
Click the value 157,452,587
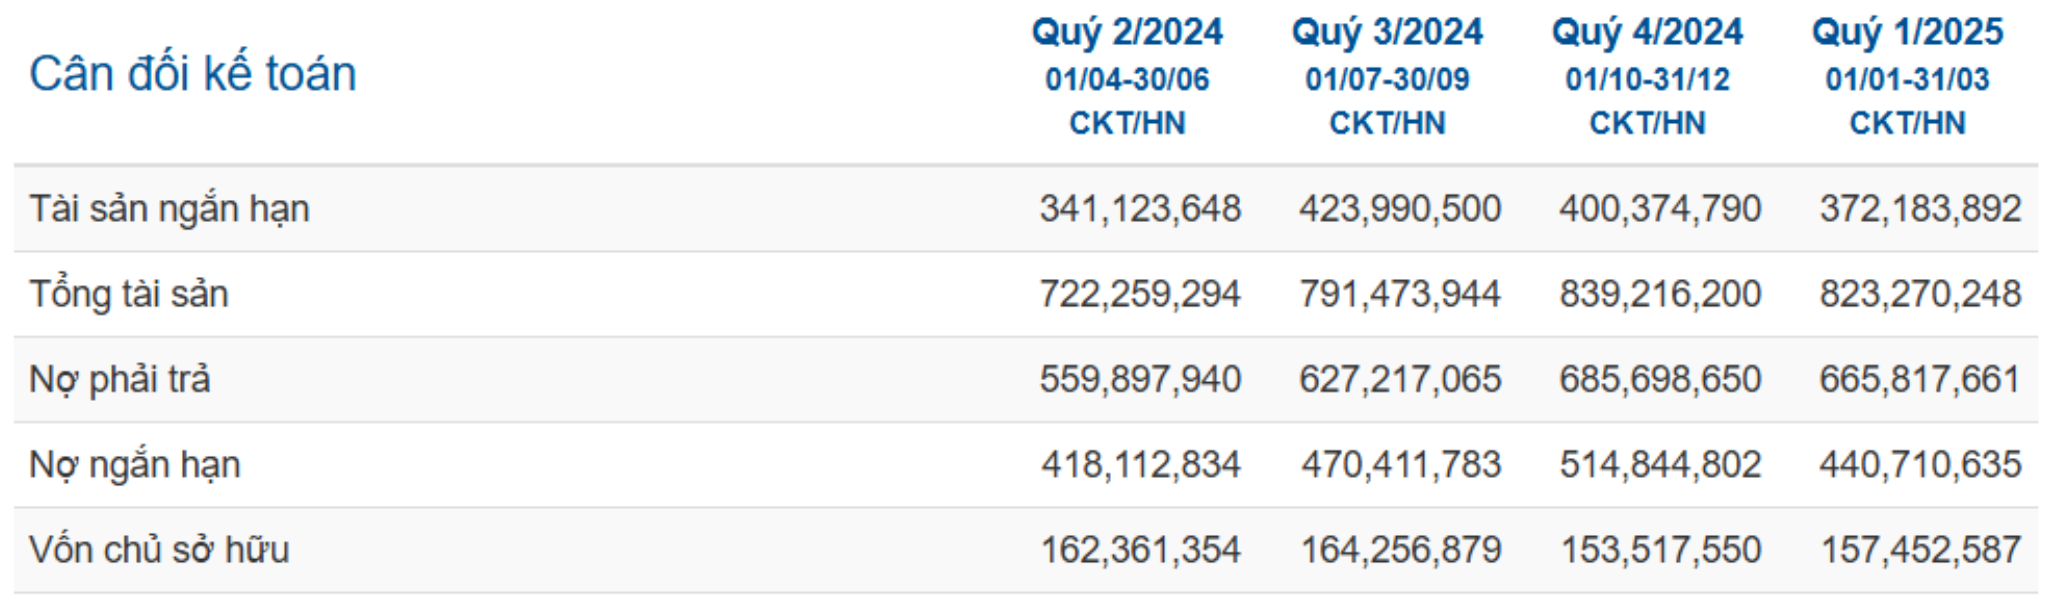tap(1920, 550)
